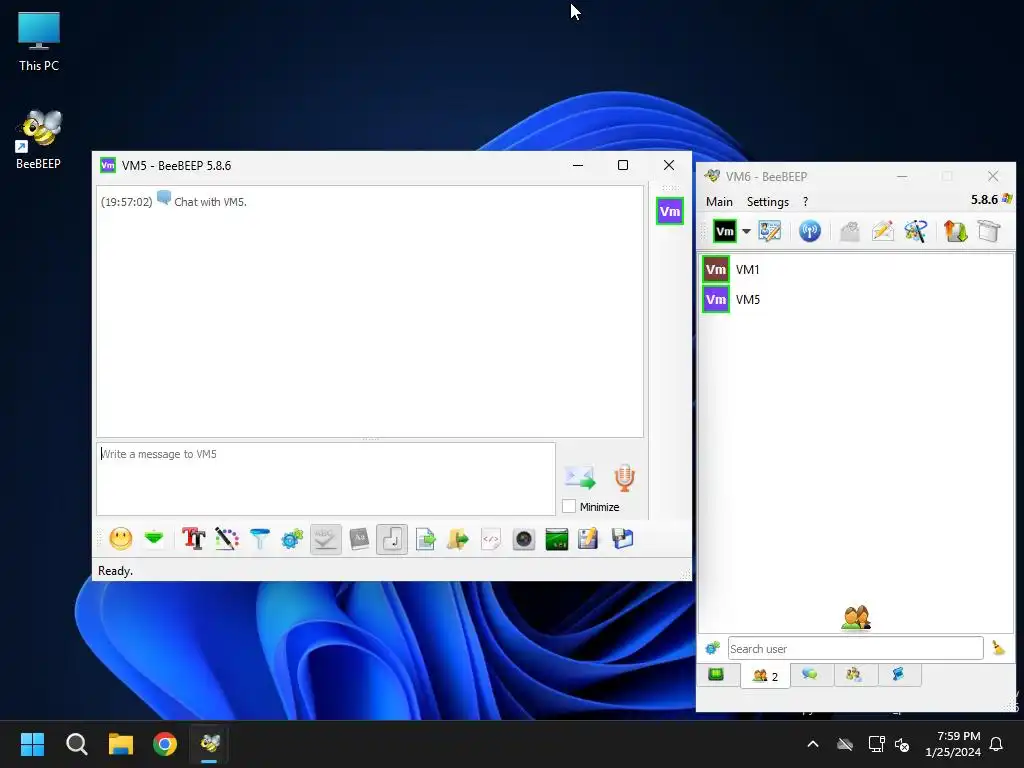Click the black Vm status avatar button
The width and height of the screenshot is (1024, 768).
pyautogui.click(x=725, y=231)
